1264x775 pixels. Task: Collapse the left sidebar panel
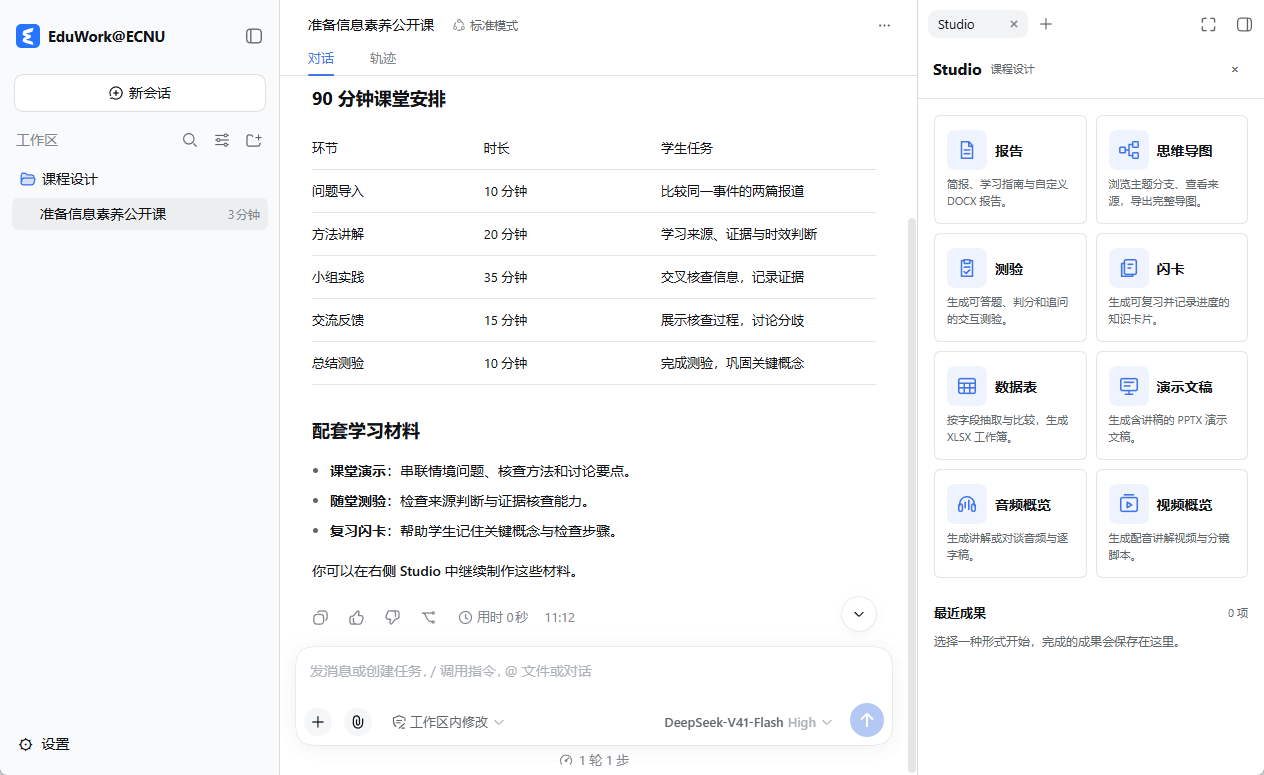(254, 36)
